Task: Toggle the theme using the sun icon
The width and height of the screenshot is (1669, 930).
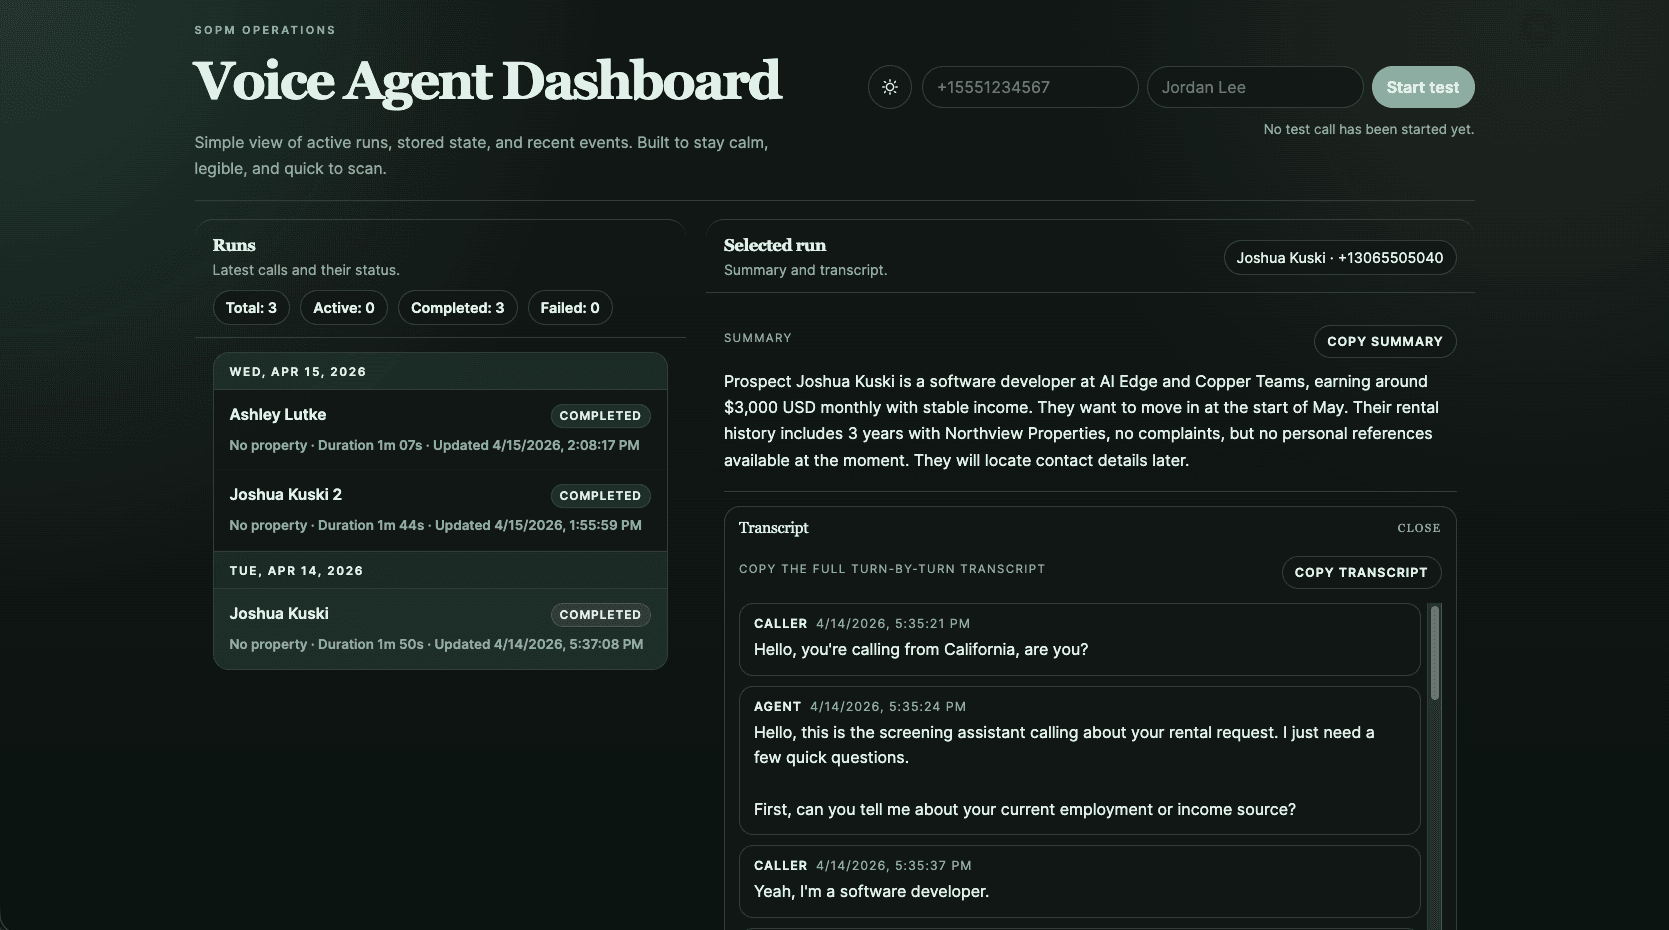Action: (x=889, y=87)
